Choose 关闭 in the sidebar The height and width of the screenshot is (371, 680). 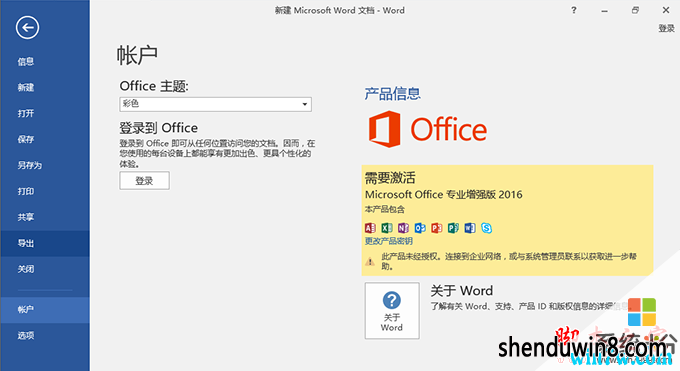click(x=45, y=269)
